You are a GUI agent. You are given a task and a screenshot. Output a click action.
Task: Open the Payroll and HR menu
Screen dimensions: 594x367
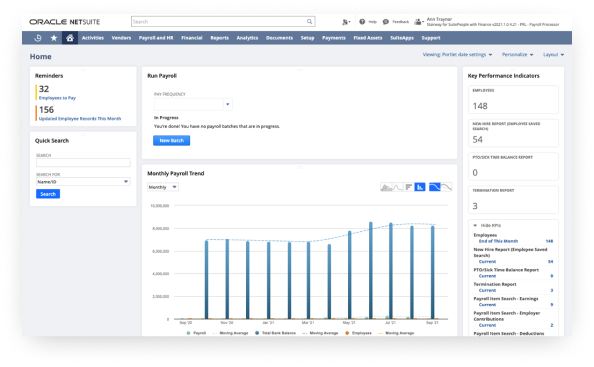156,38
